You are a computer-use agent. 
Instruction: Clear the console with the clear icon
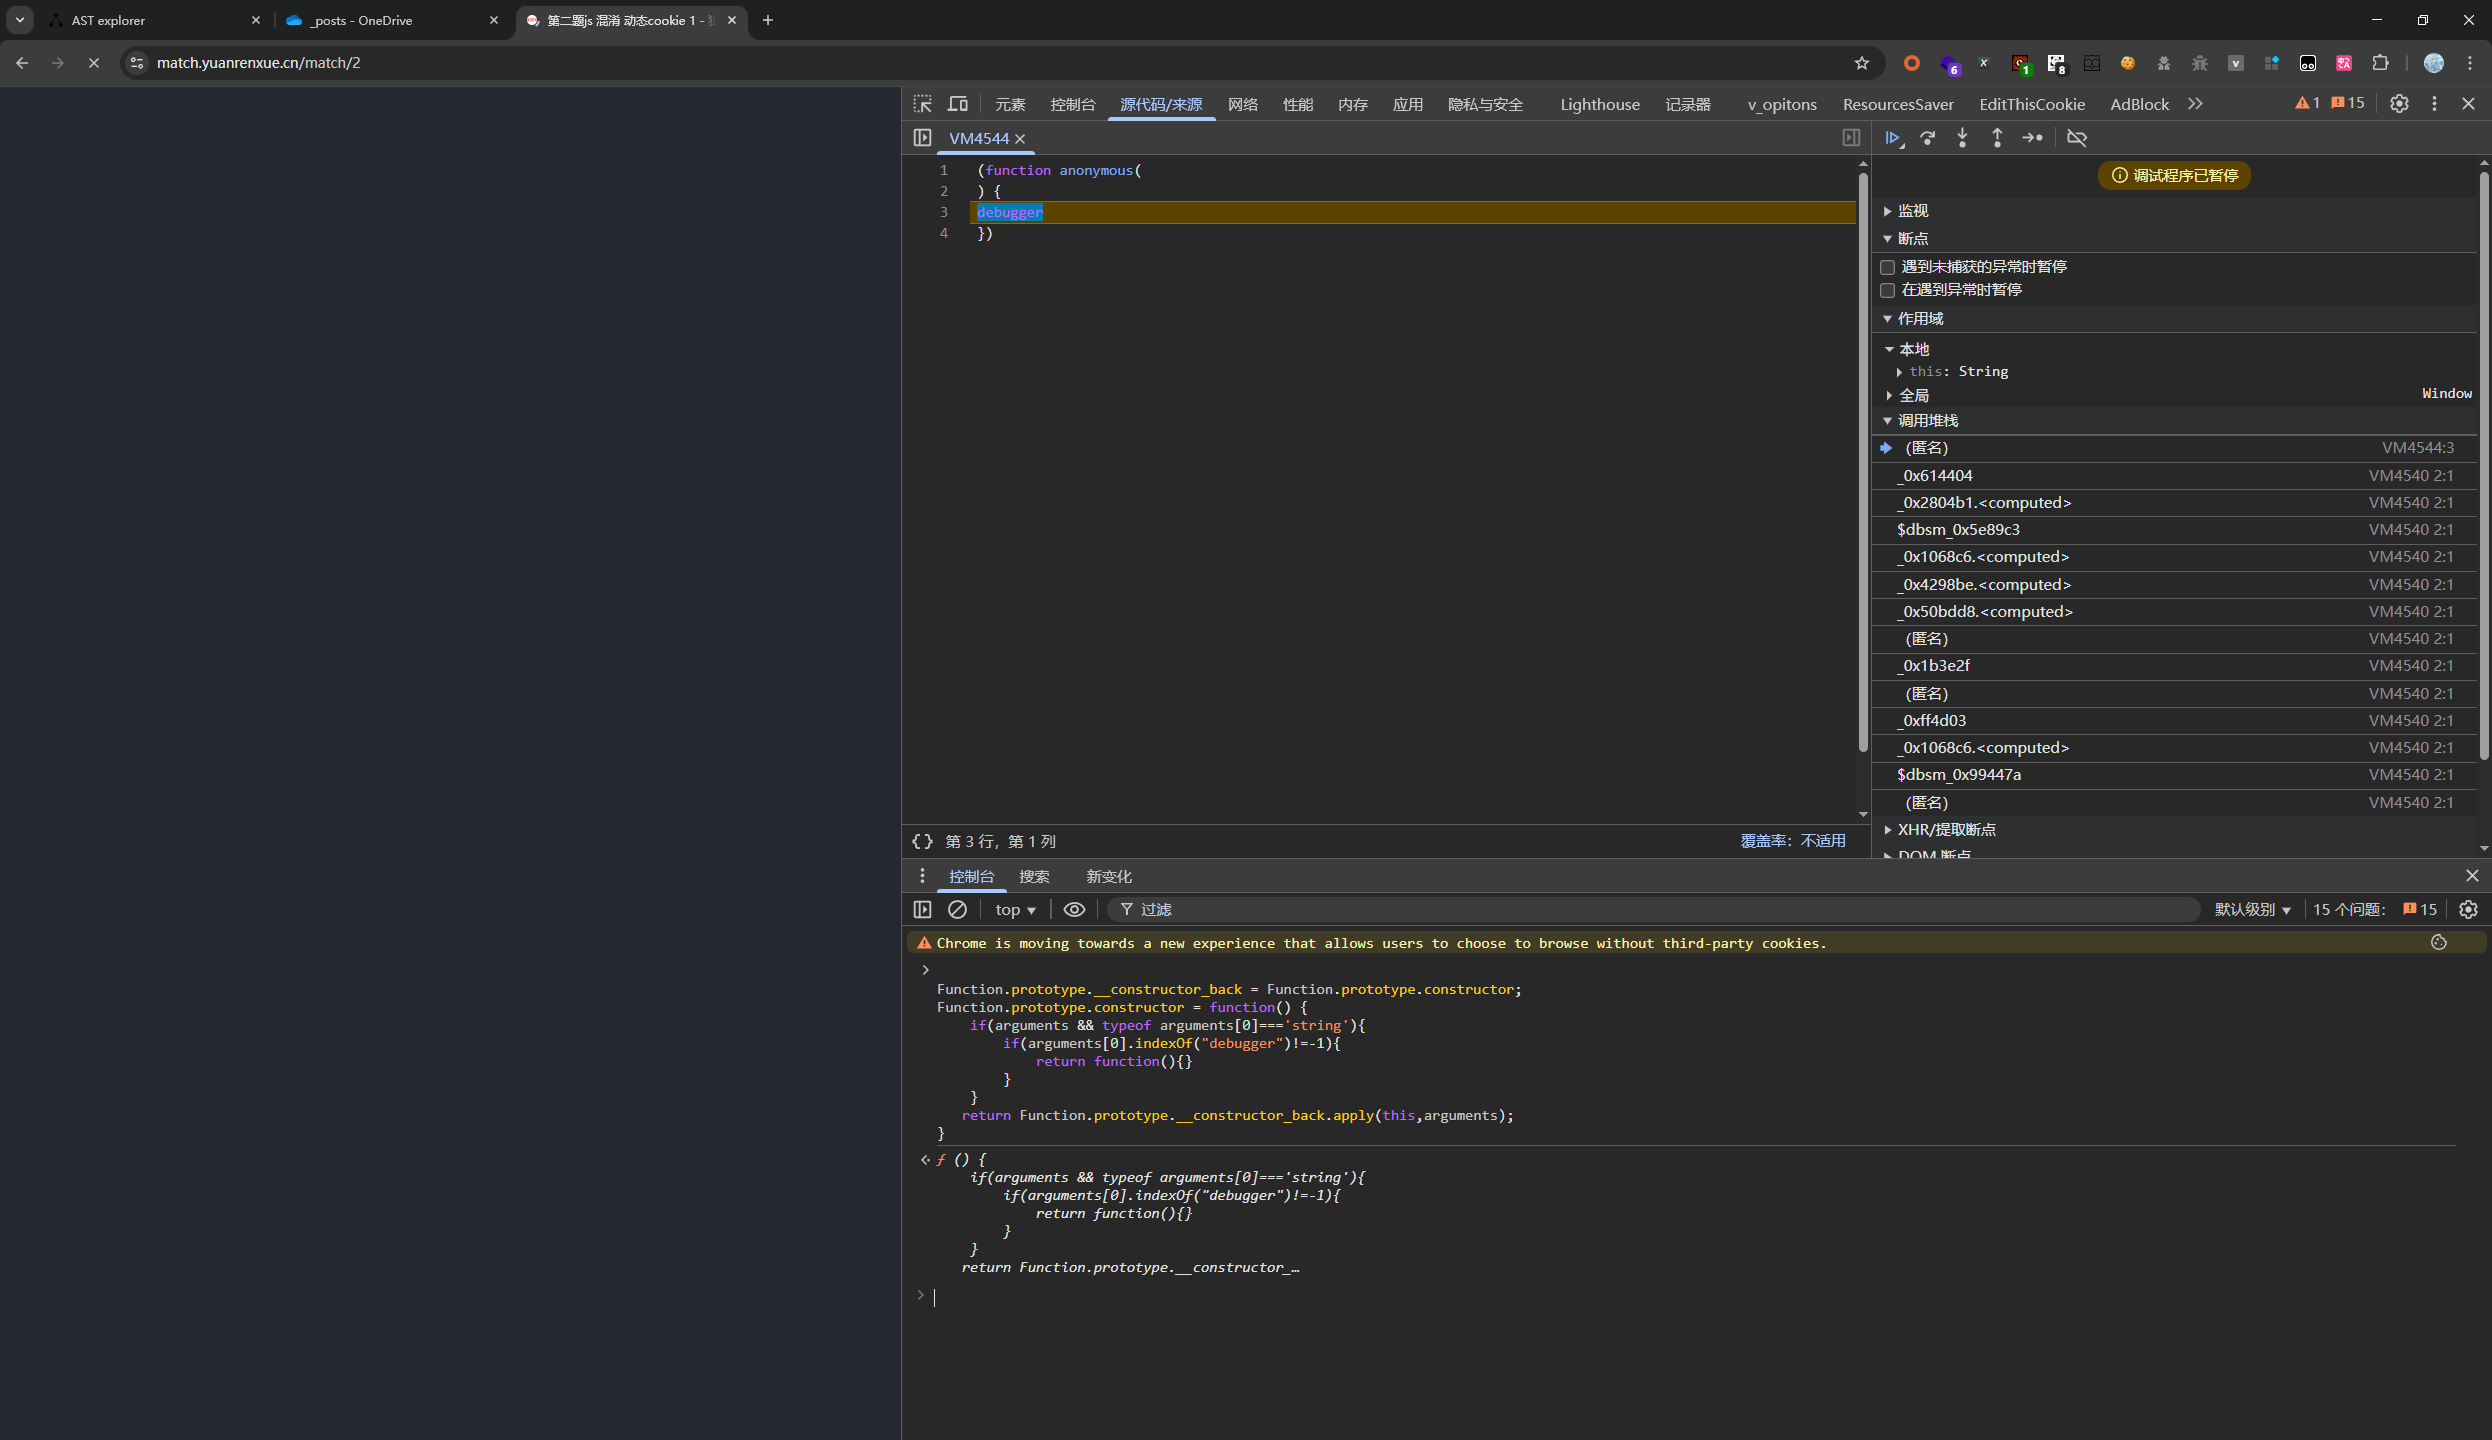coord(957,909)
